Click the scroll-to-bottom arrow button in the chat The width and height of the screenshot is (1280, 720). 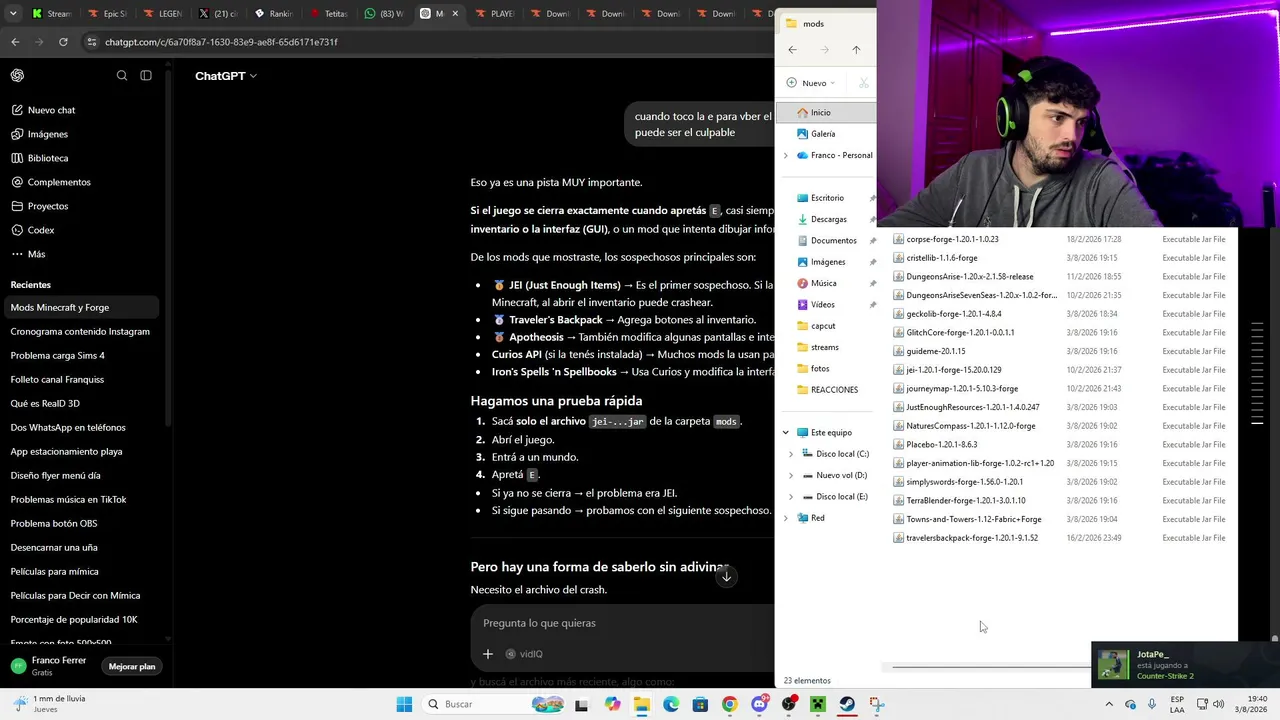pos(726,576)
